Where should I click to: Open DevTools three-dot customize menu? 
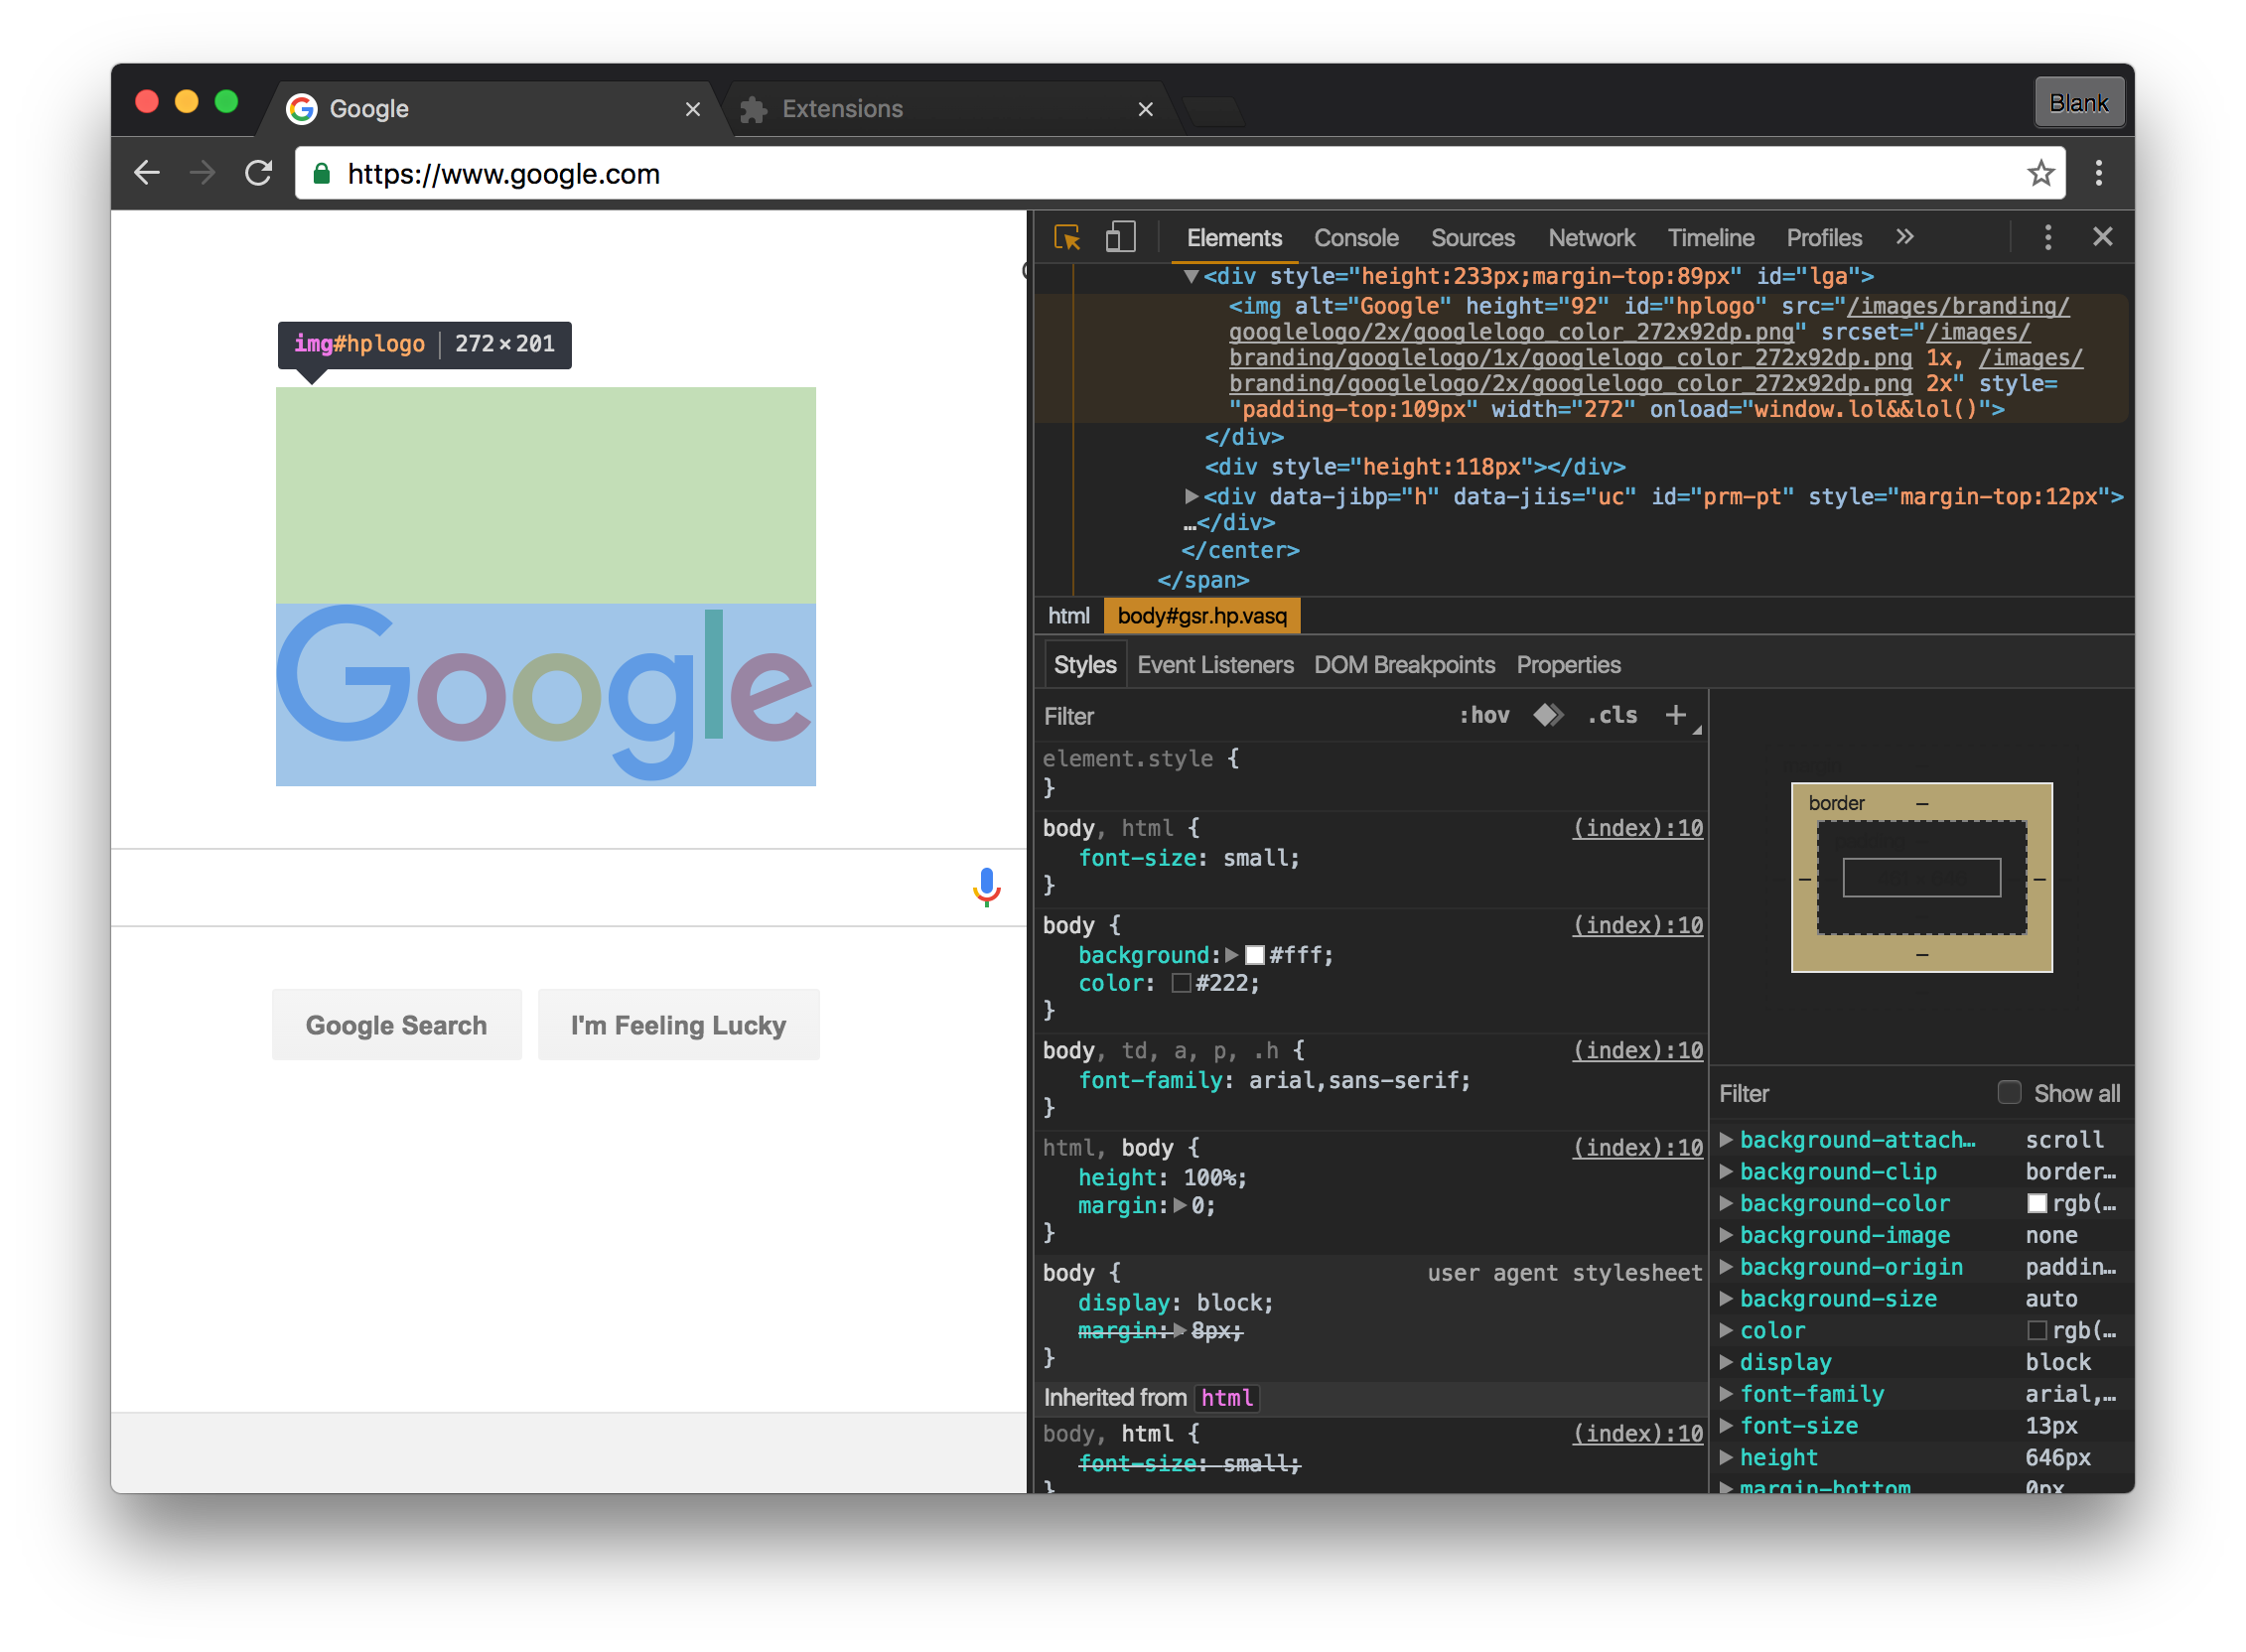(x=2047, y=237)
